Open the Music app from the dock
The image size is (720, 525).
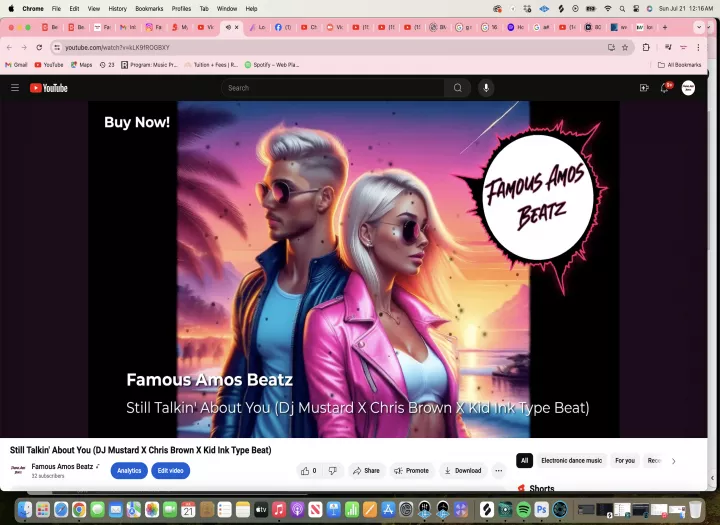(x=279, y=509)
